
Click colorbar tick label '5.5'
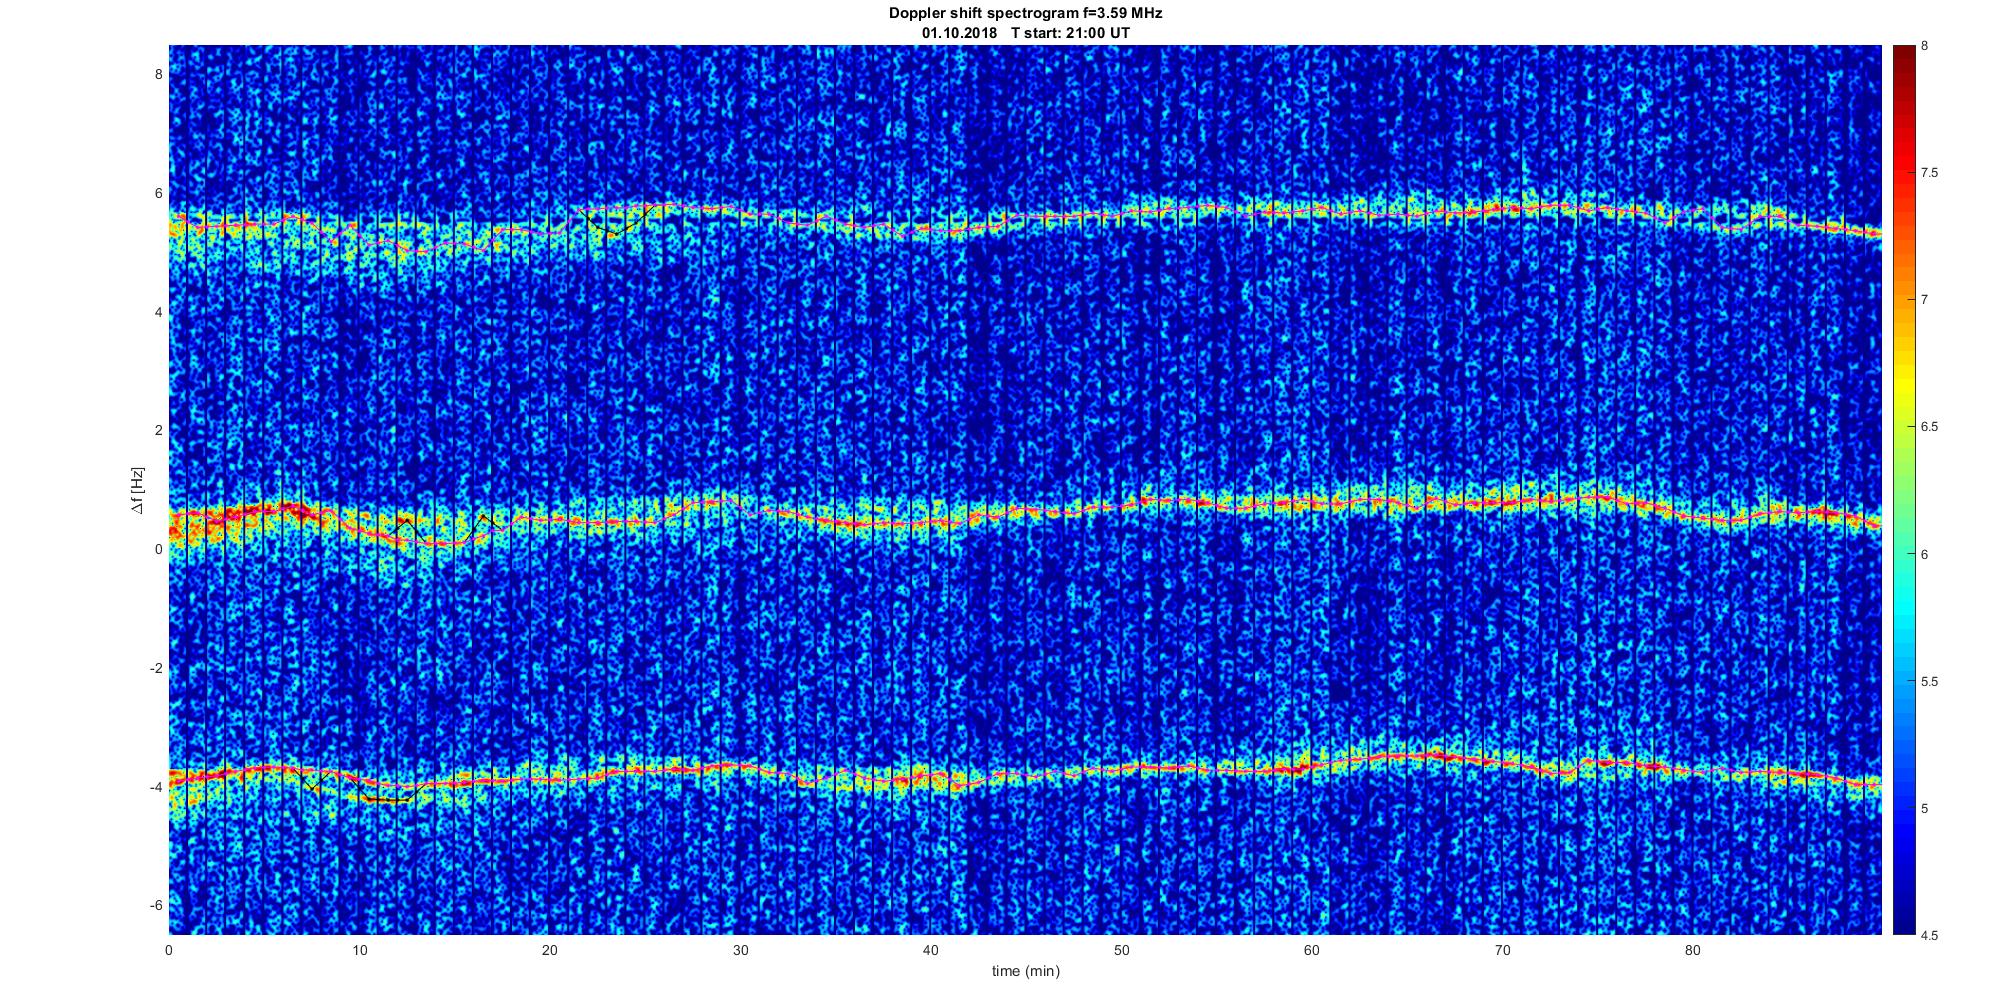click(x=1930, y=681)
